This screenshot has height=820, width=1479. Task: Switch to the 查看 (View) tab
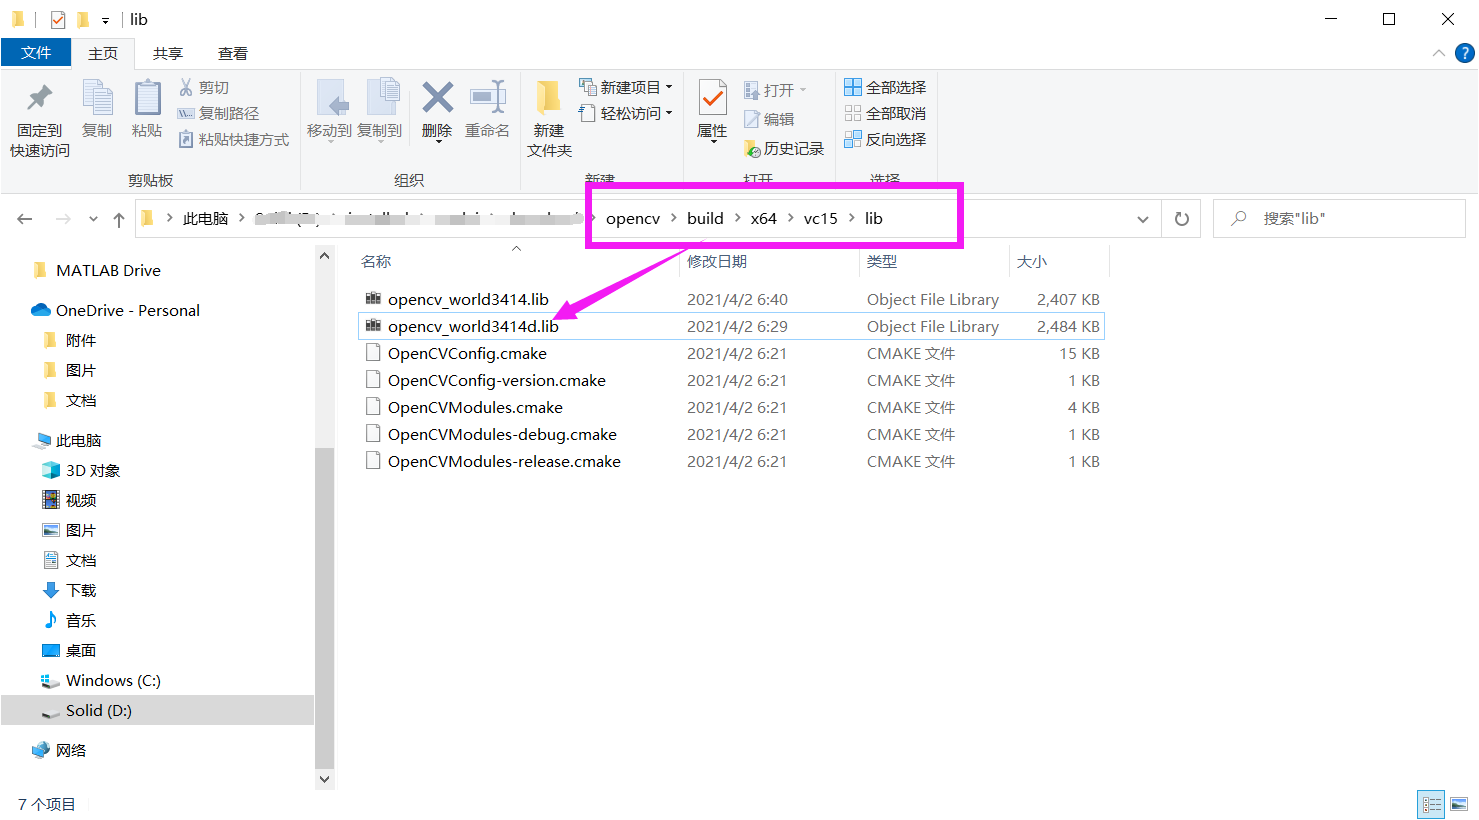click(232, 53)
